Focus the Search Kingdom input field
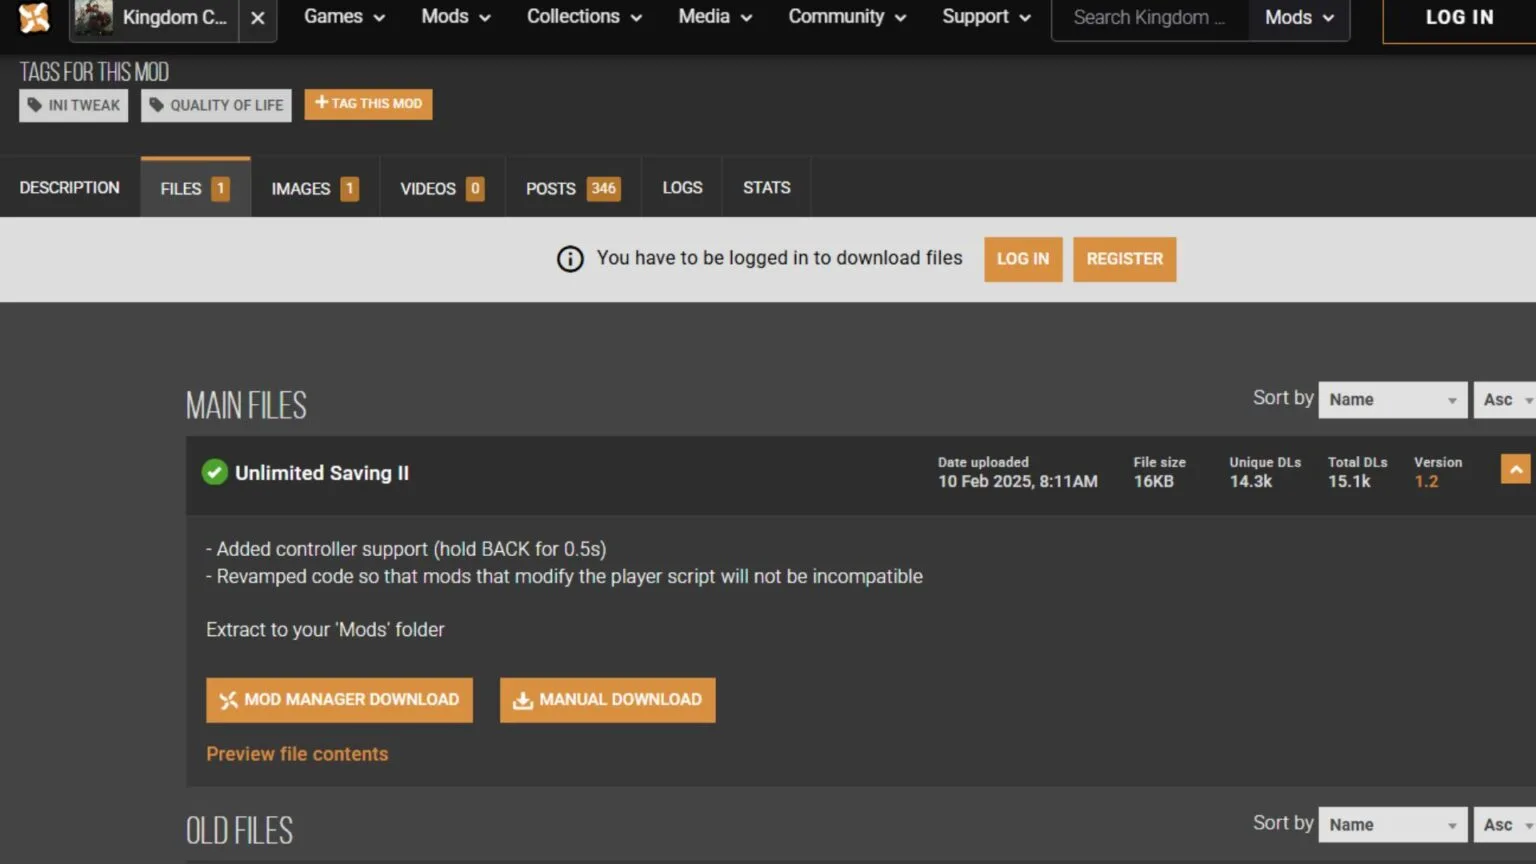The height and width of the screenshot is (864, 1536). tap(1150, 18)
